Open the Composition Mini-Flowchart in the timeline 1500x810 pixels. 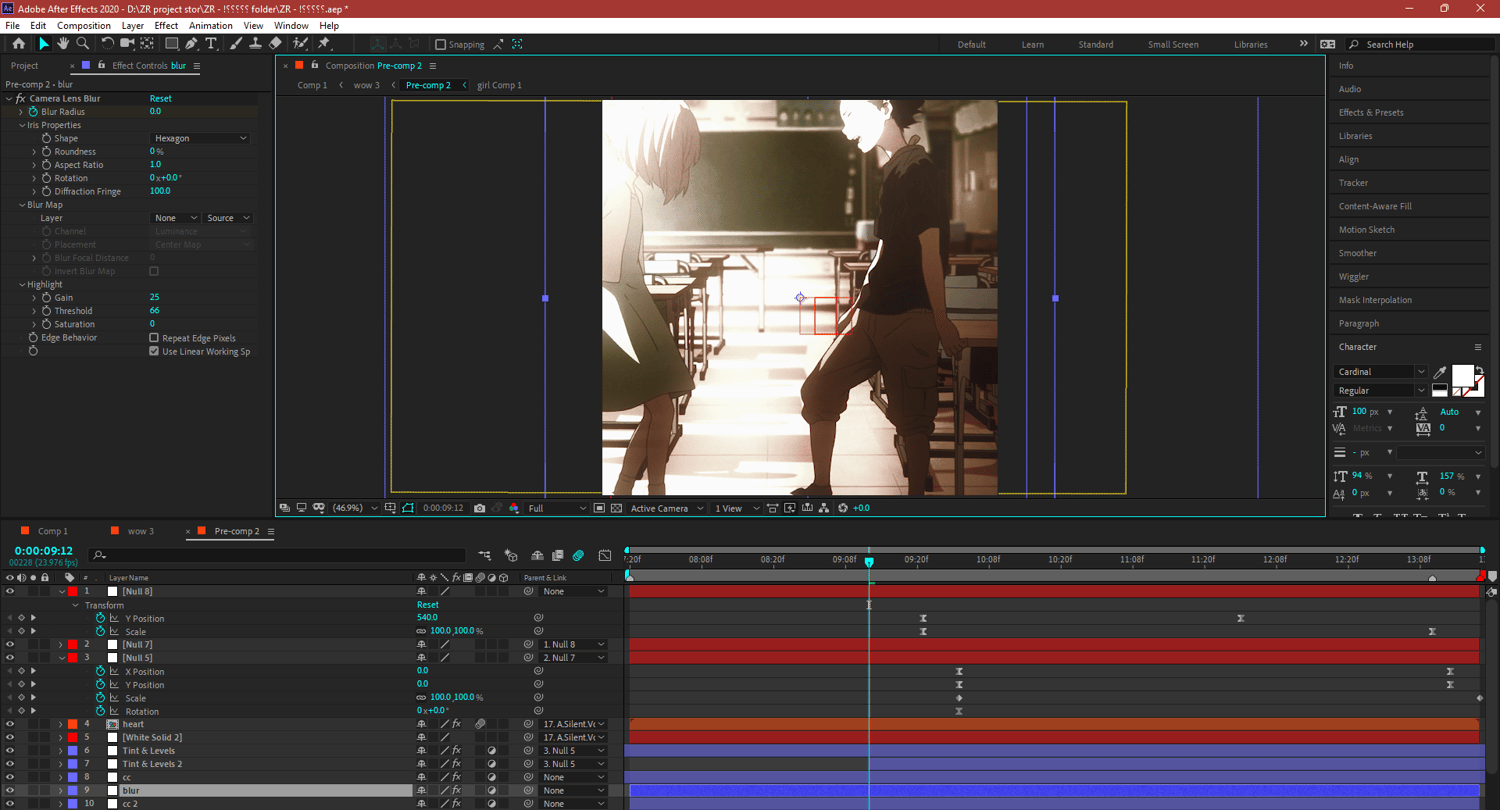485,555
